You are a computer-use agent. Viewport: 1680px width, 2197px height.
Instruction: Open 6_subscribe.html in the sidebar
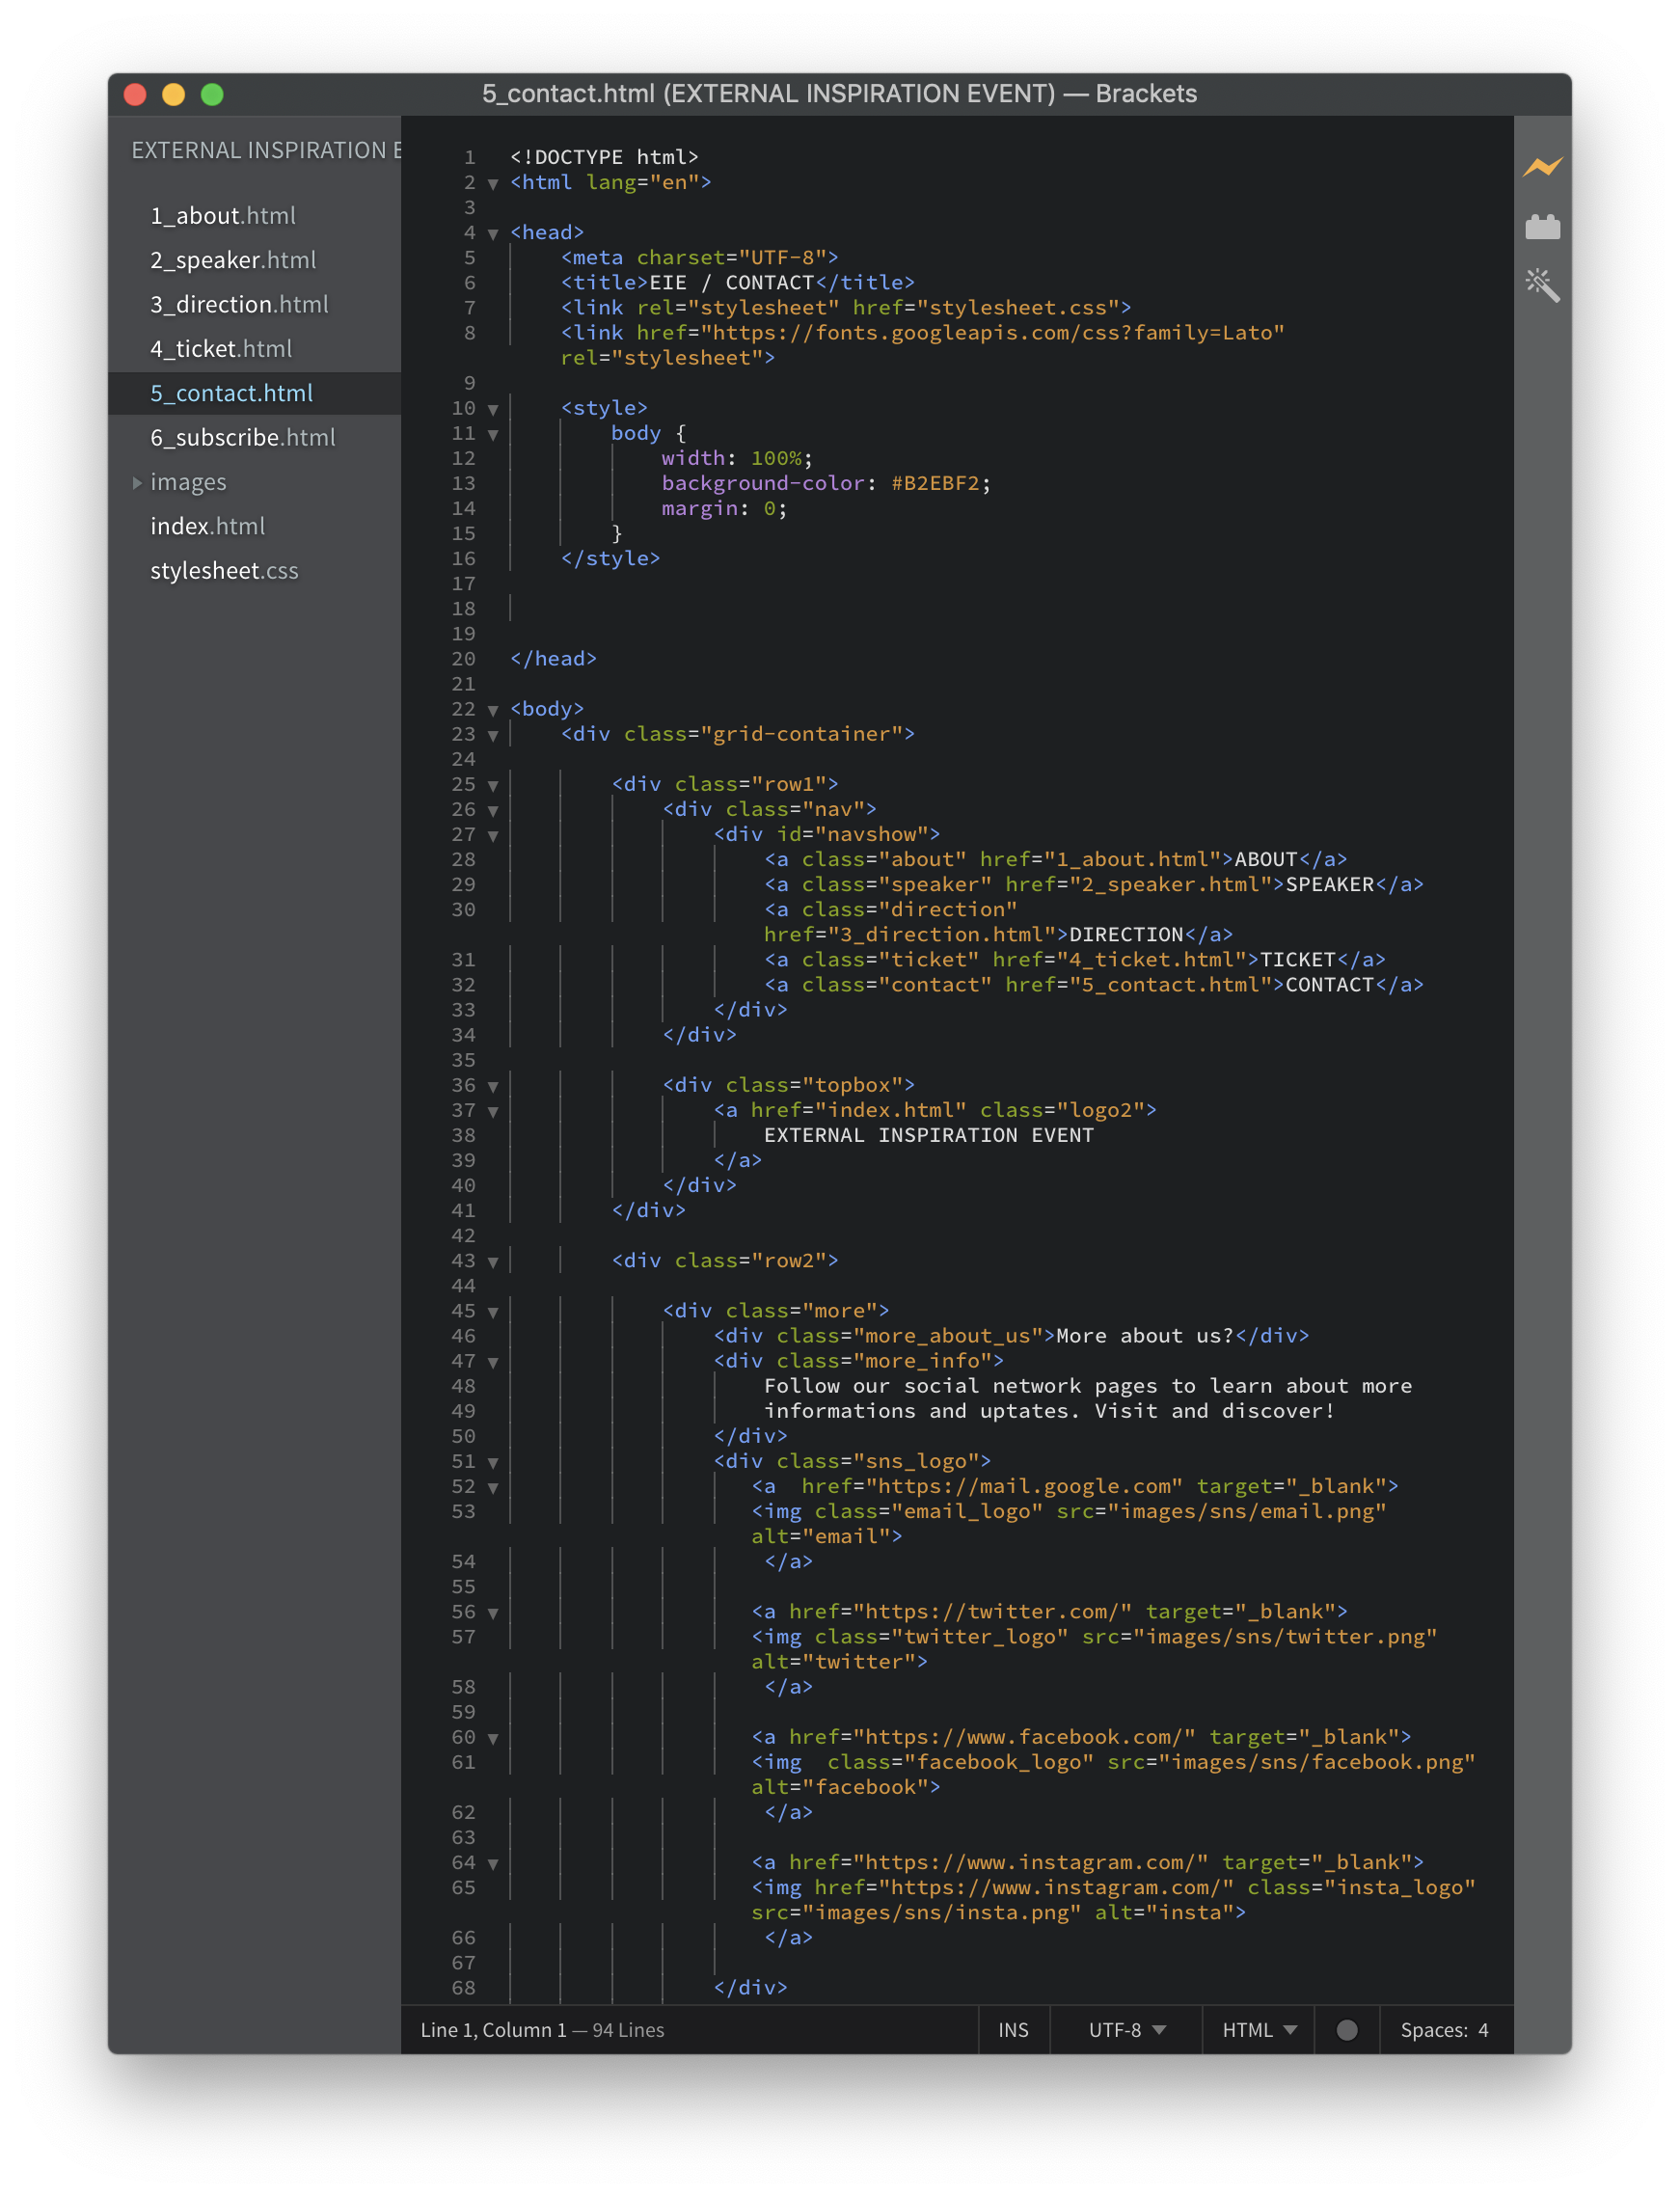[243, 437]
